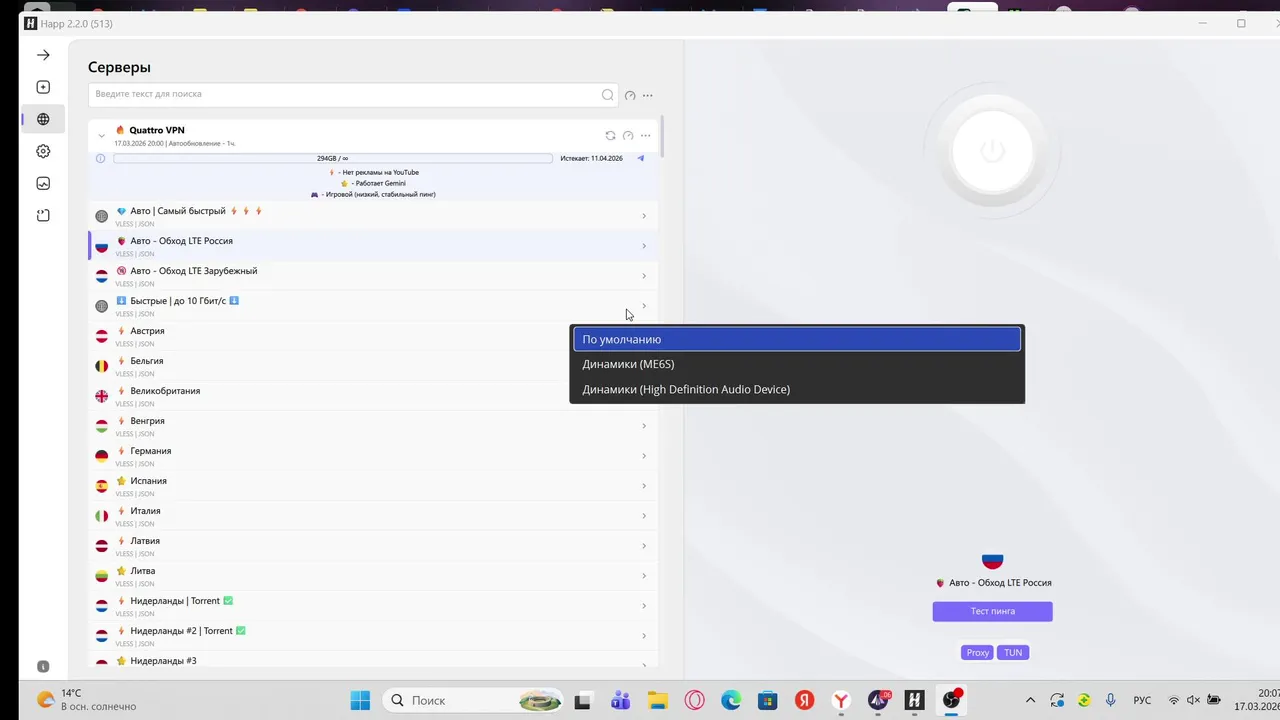Screen dimensions: 1280x720
Task: Select По умолчанию audio device
Action: click(x=797, y=339)
